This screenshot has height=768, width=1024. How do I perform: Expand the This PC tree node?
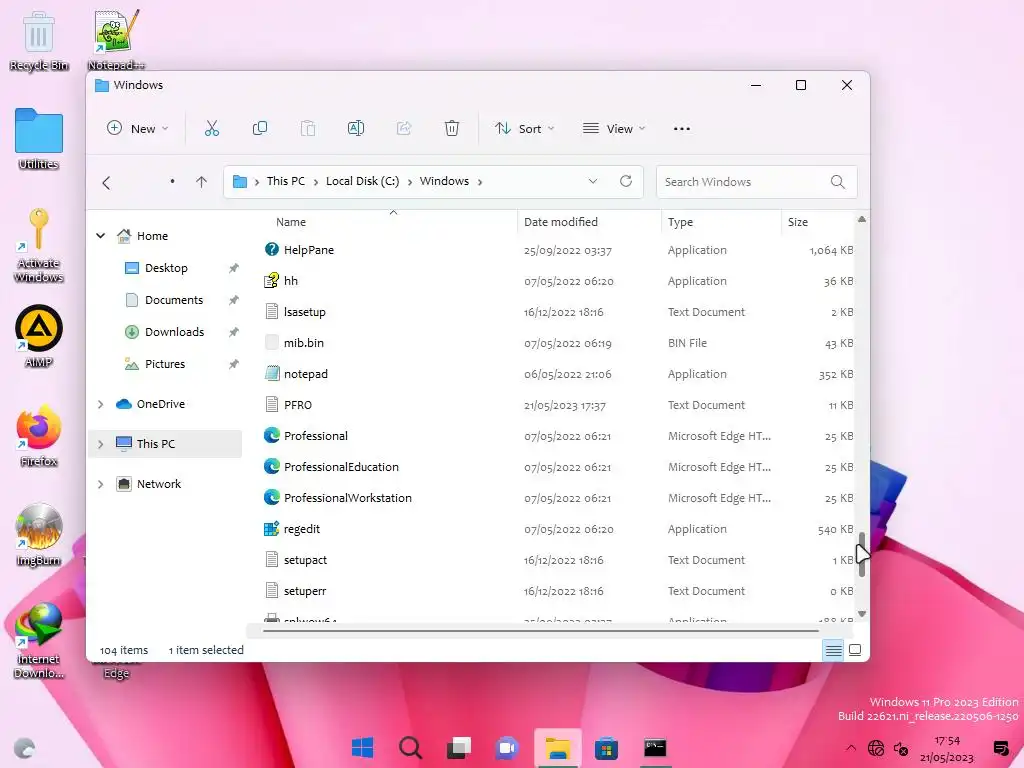click(x=101, y=444)
